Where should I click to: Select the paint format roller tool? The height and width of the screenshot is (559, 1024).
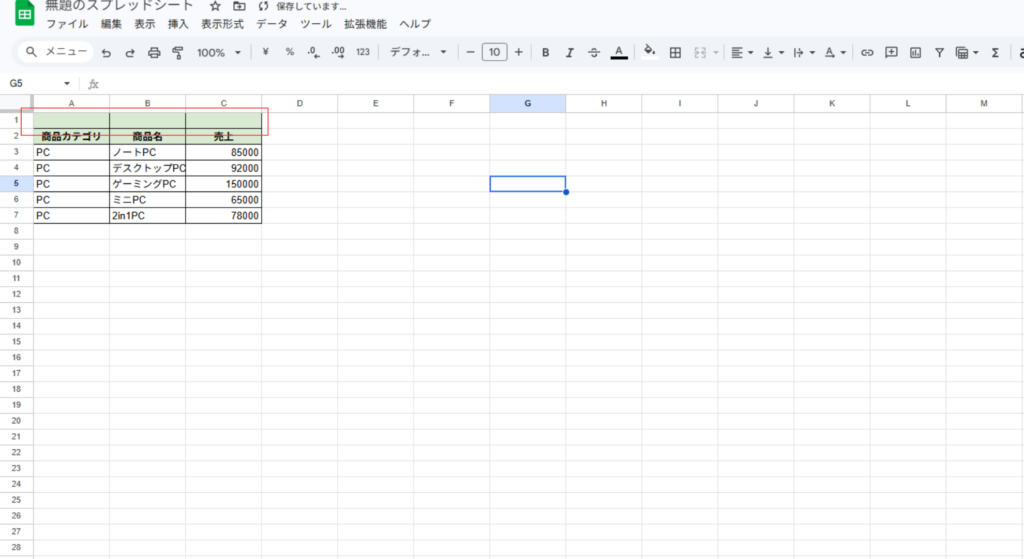coord(178,52)
